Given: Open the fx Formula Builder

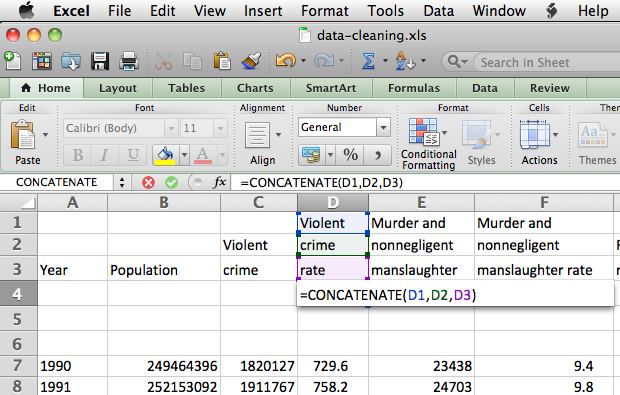Looking at the screenshot, I should 219,182.
